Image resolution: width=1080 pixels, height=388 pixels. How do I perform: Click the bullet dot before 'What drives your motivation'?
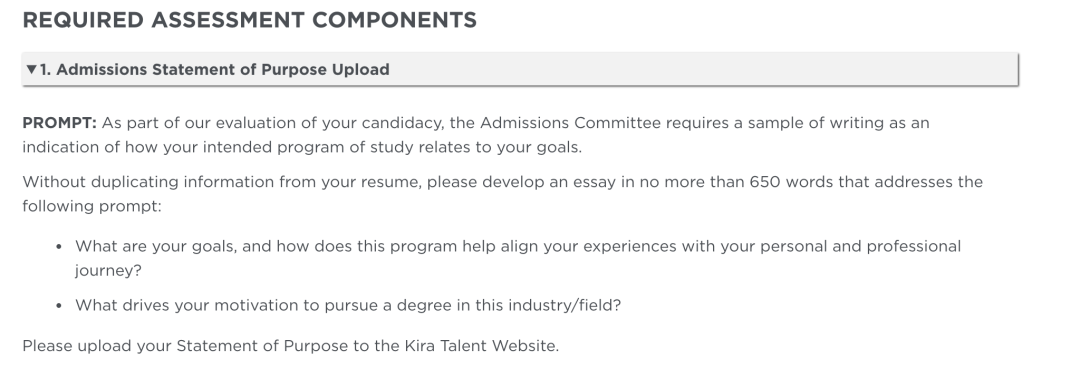[59, 305]
